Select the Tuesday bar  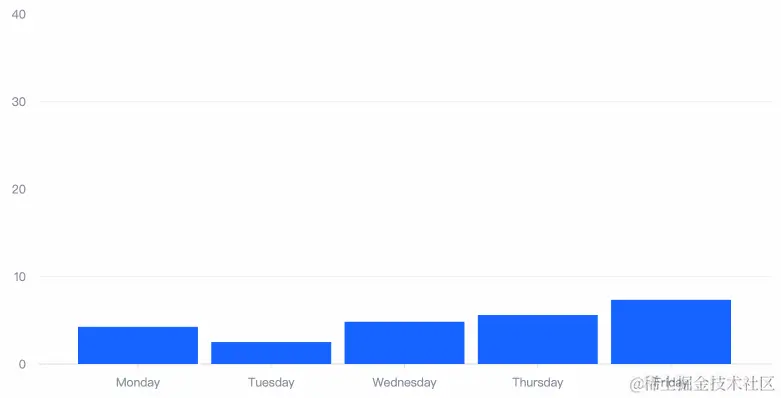pyautogui.click(x=271, y=353)
